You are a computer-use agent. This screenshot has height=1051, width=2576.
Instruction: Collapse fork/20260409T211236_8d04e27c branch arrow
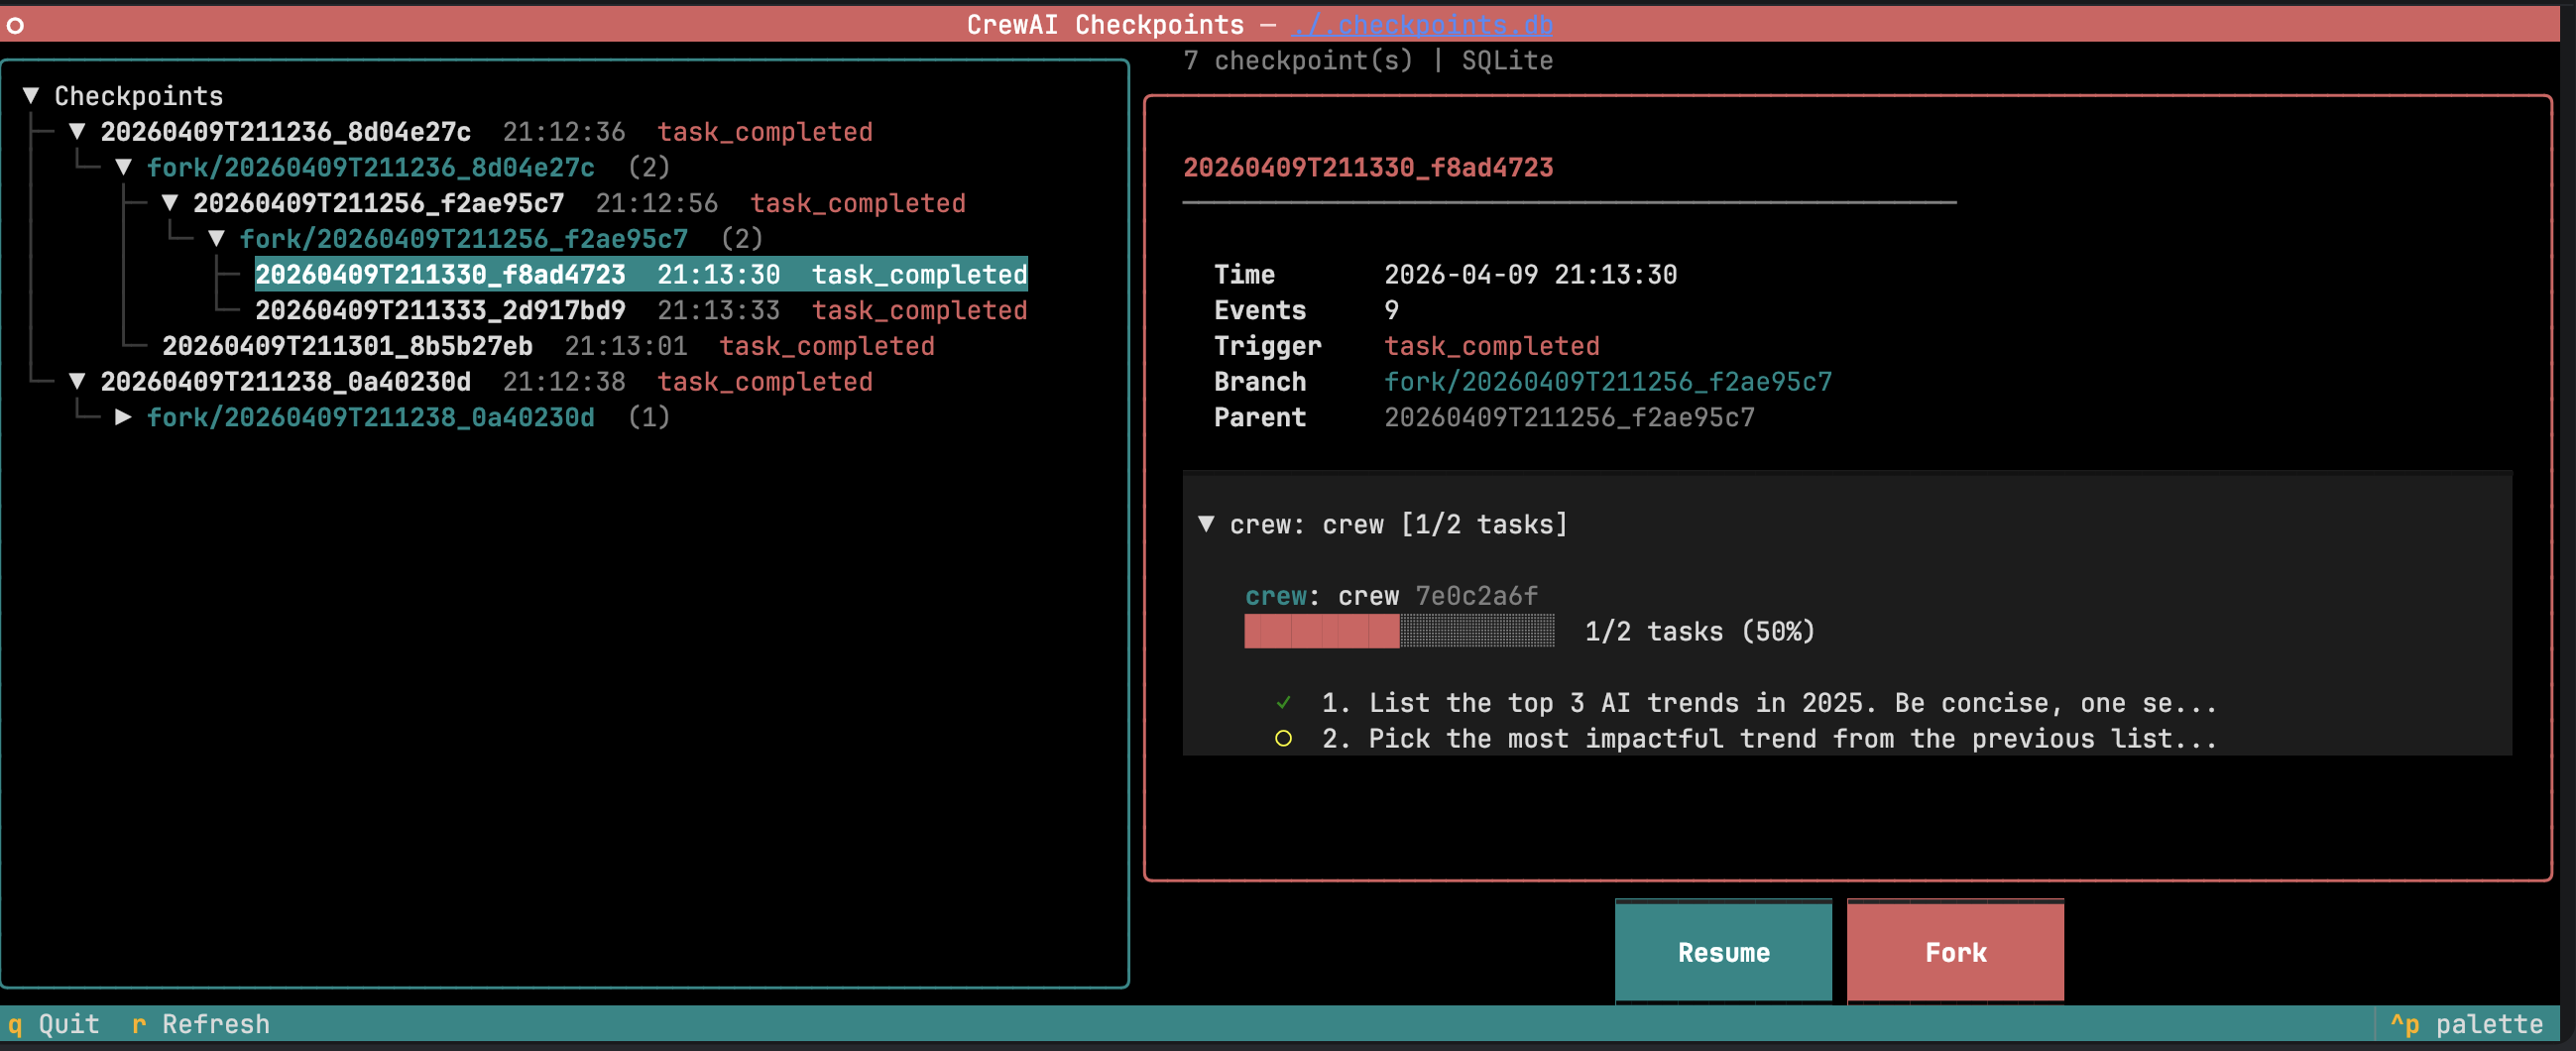pos(124,167)
